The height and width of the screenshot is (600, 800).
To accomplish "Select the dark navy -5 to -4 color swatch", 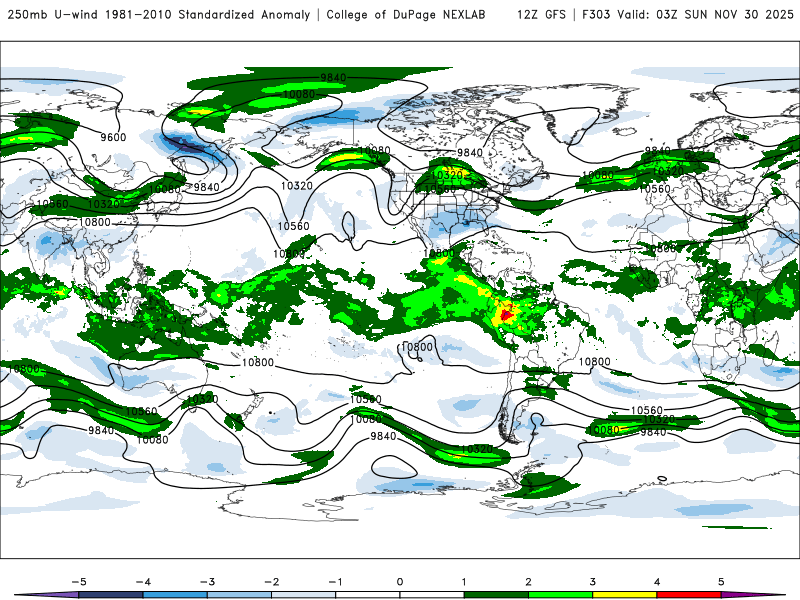I will [111, 595].
